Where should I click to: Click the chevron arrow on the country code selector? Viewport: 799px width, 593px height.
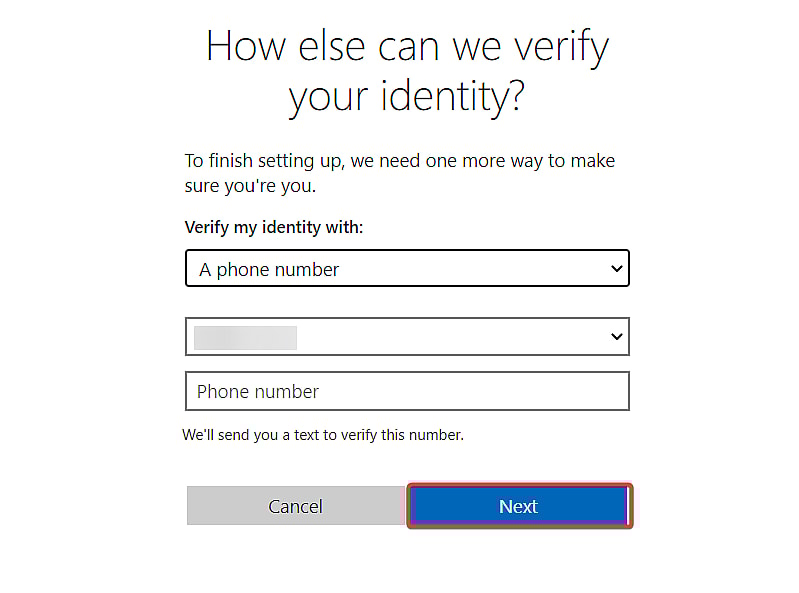pos(617,336)
